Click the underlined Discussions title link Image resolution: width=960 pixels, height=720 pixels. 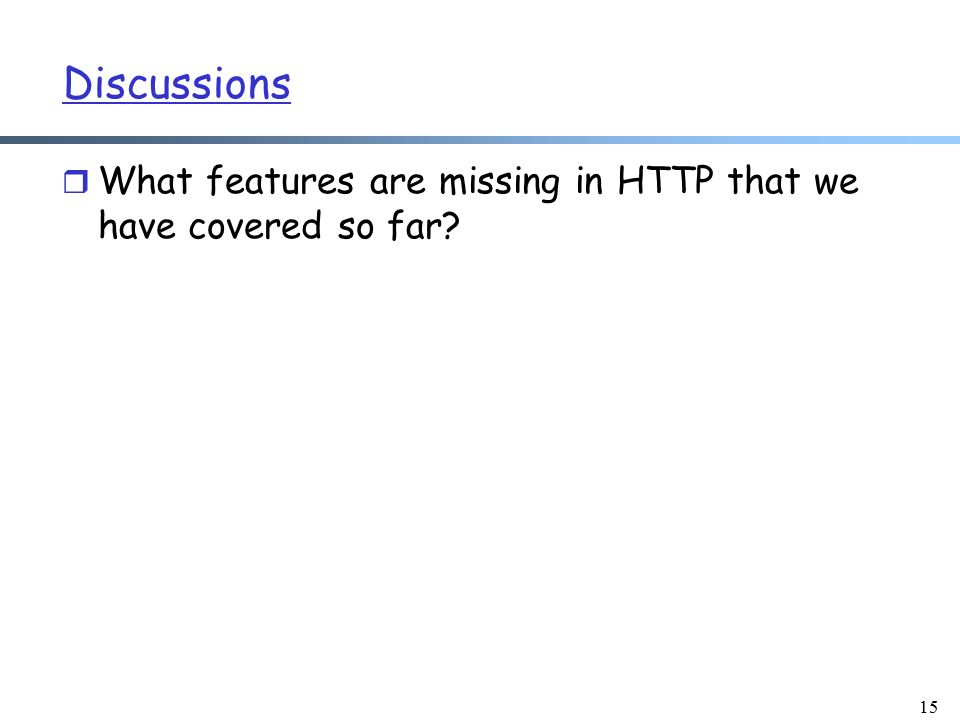point(177,83)
